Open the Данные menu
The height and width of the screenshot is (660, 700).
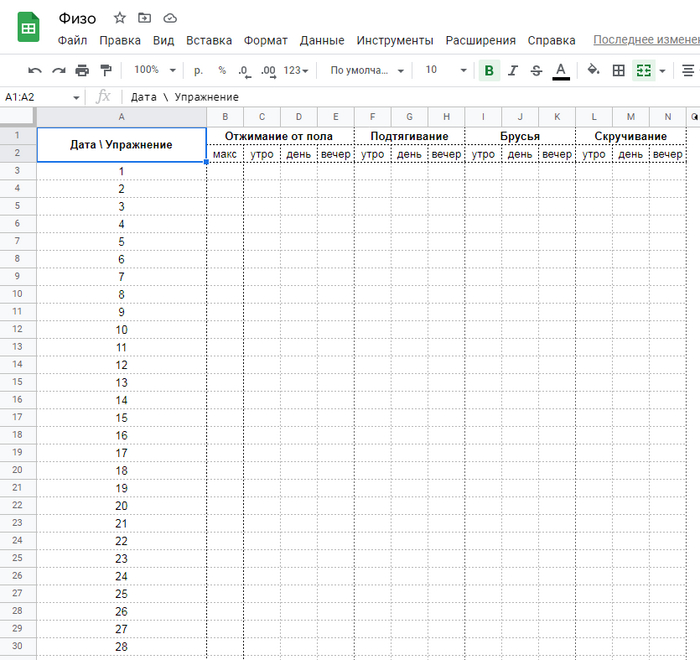pos(322,40)
